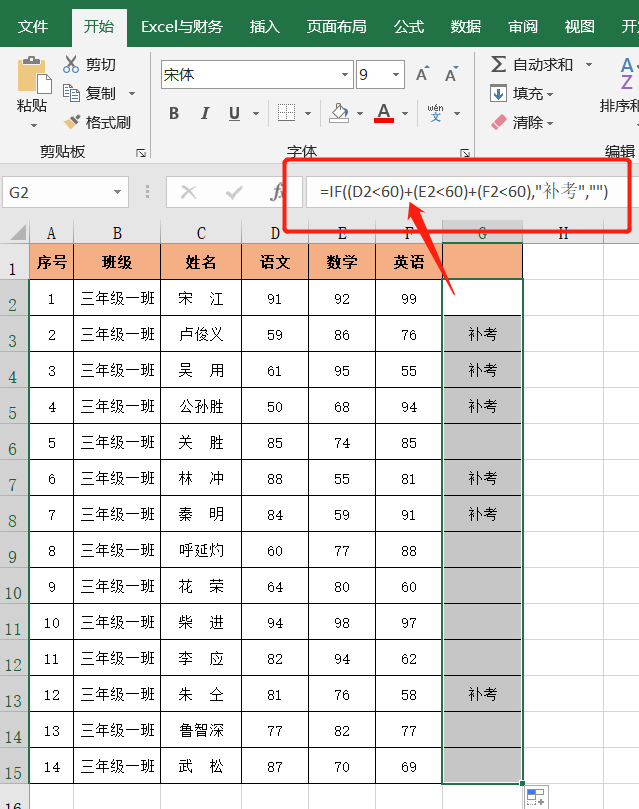Switch to the 开始 Home tab
The height and width of the screenshot is (809, 639).
(x=99, y=27)
